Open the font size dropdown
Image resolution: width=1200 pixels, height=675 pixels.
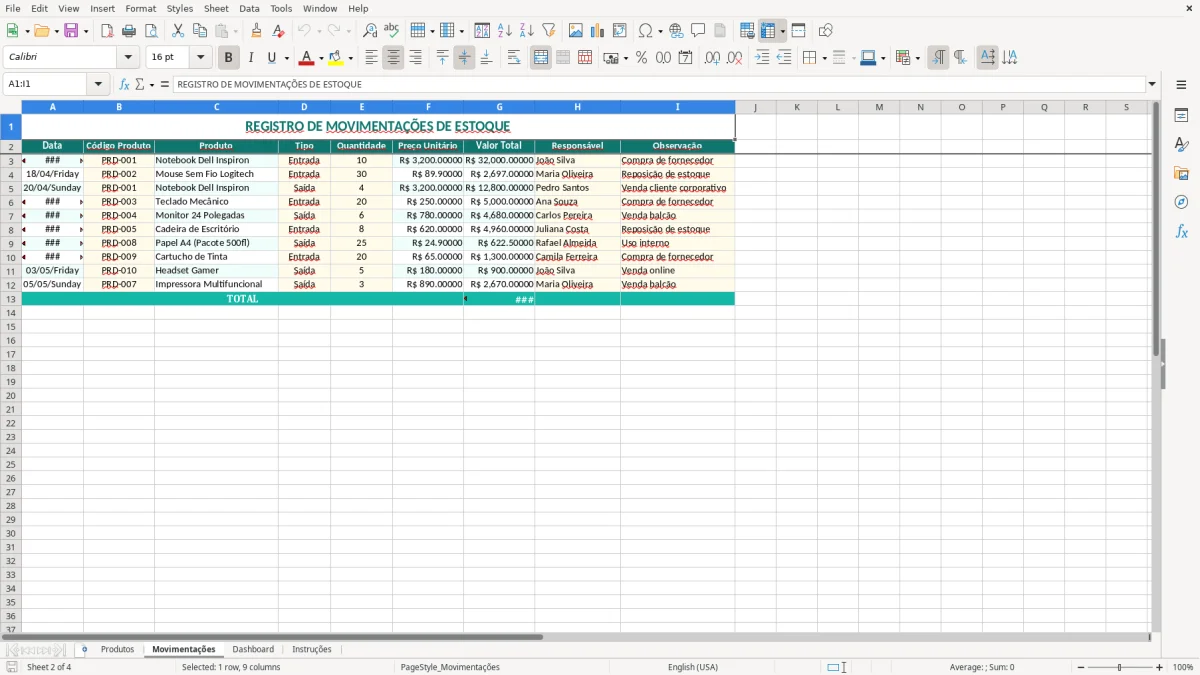200,58
